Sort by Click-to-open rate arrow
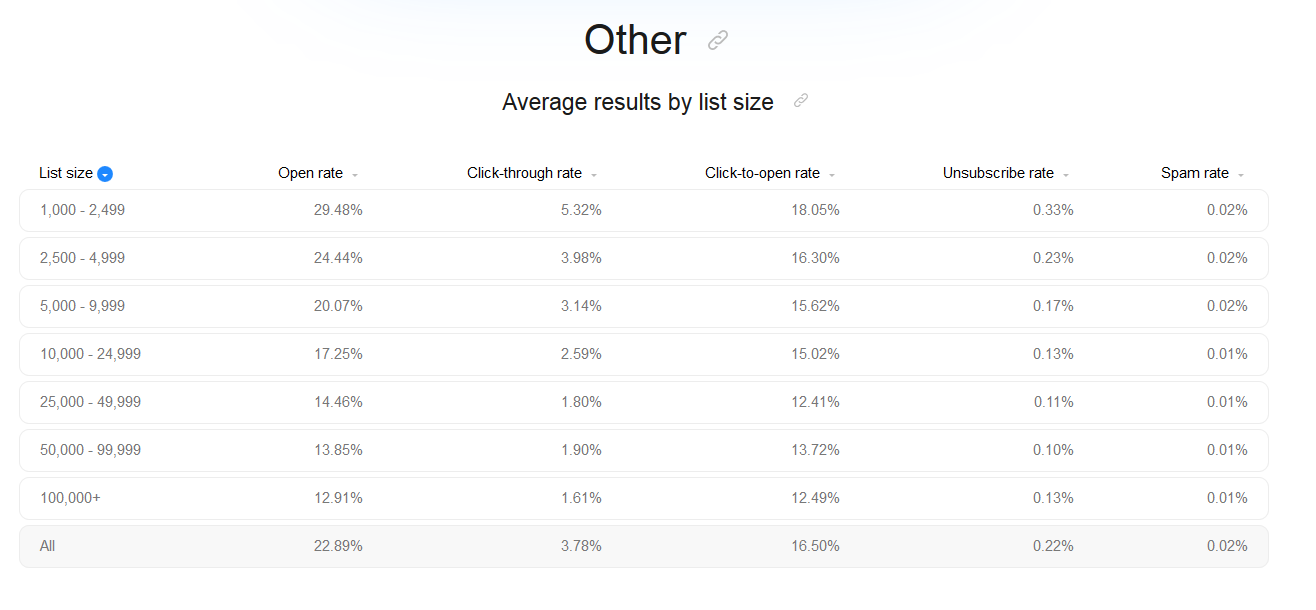Screen dimensions: 1316x610 point(832,175)
